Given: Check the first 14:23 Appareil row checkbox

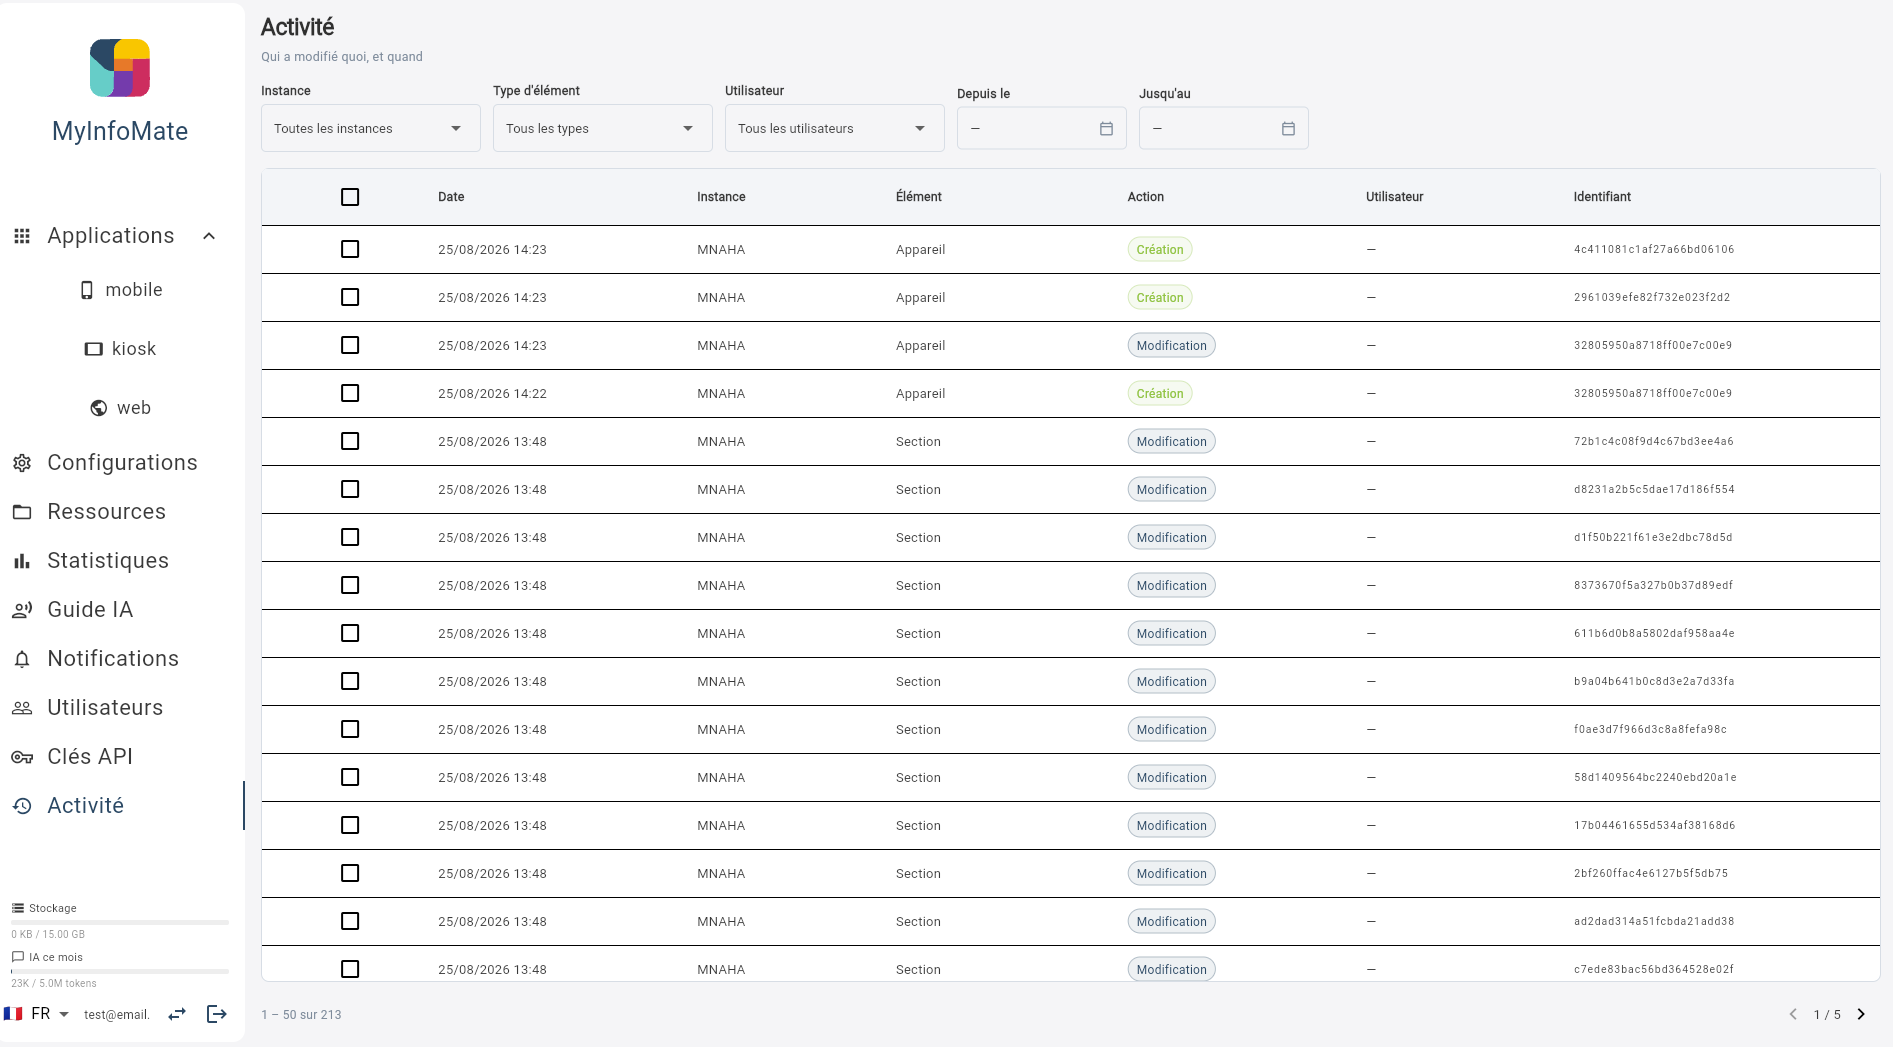Looking at the screenshot, I should click(350, 249).
